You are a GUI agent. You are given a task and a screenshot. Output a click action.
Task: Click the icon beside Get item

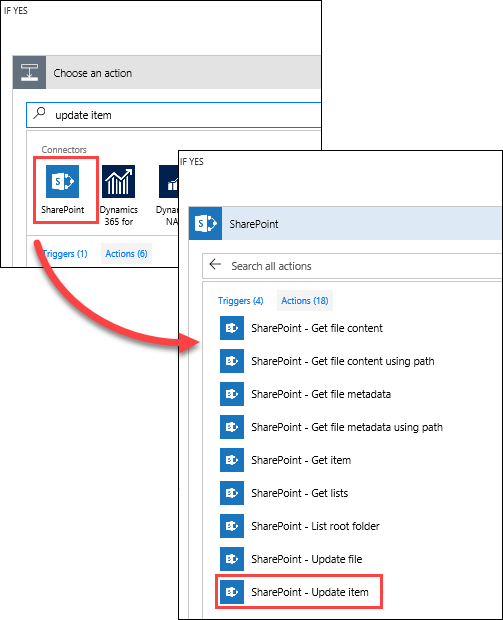pos(232,460)
